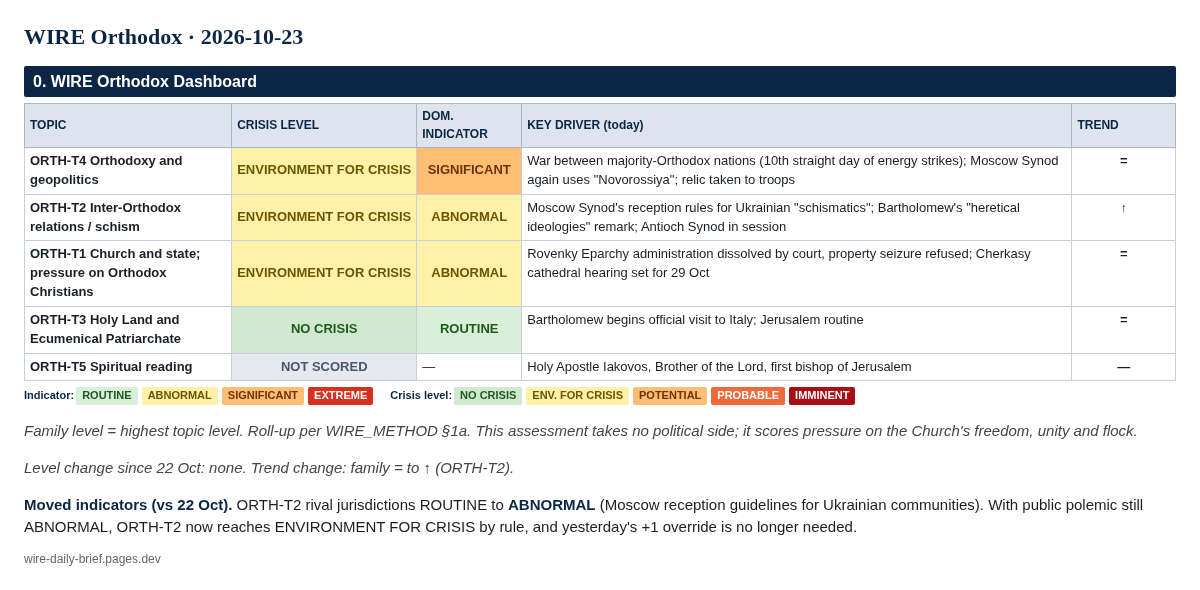Viewport: 1200px width, 590px height.
Task: Click the equals trend symbol in ORTH-T1 row
Action: [1123, 254]
